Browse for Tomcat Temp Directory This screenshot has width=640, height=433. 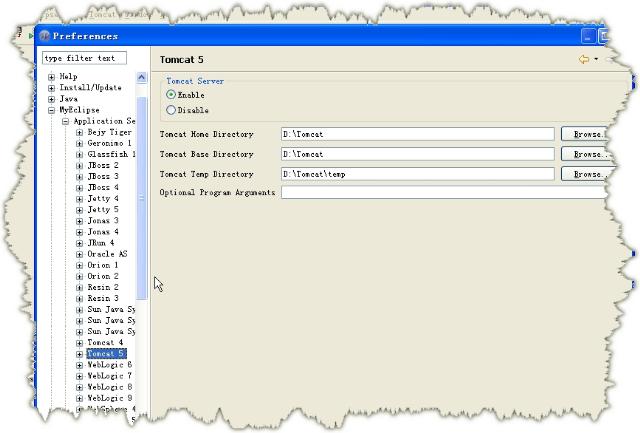click(x=586, y=174)
